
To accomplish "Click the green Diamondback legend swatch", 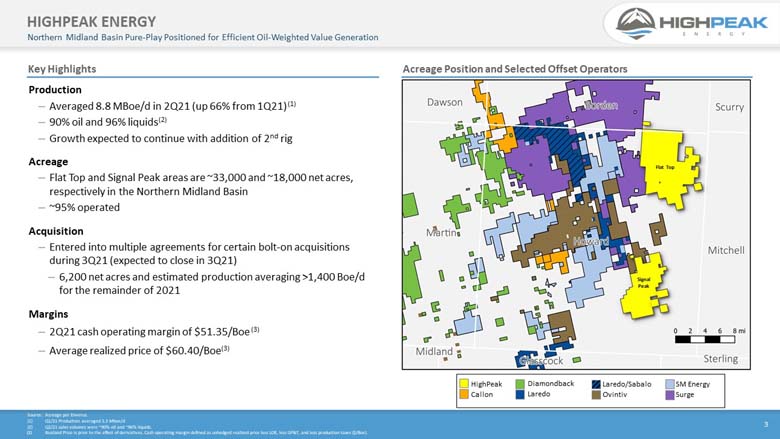I will click(520, 384).
